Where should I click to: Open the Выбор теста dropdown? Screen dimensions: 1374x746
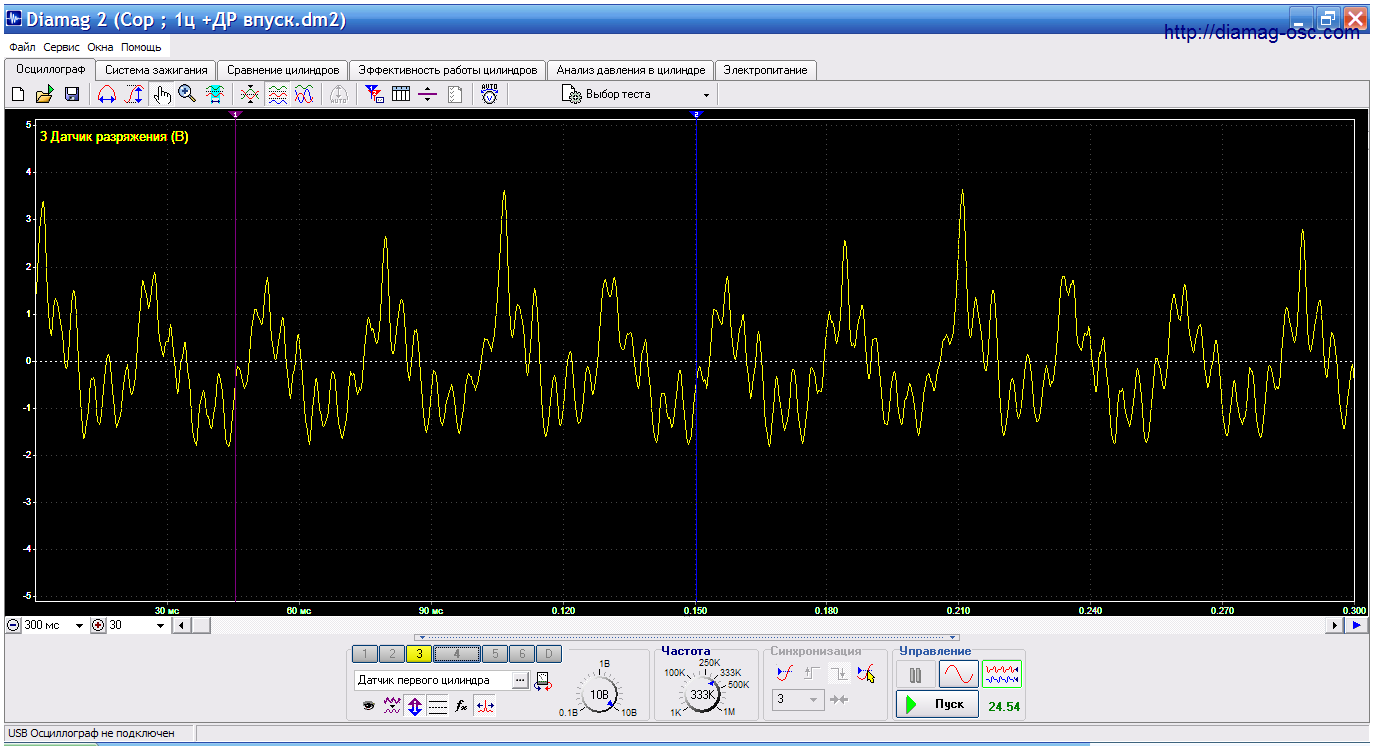coord(636,94)
